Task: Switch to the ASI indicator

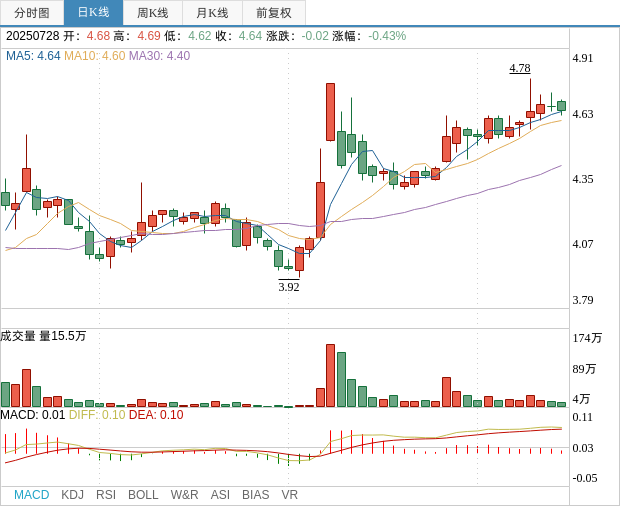Action: coord(220,495)
